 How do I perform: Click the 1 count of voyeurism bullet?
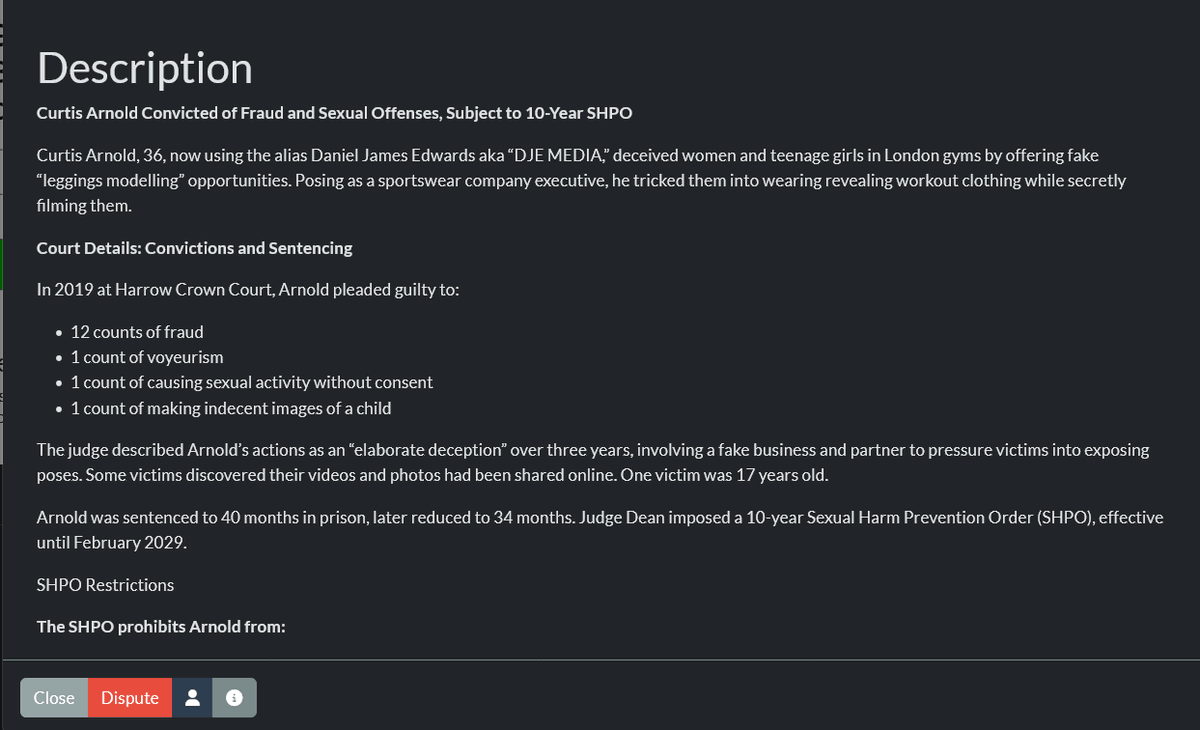(x=146, y=357)
